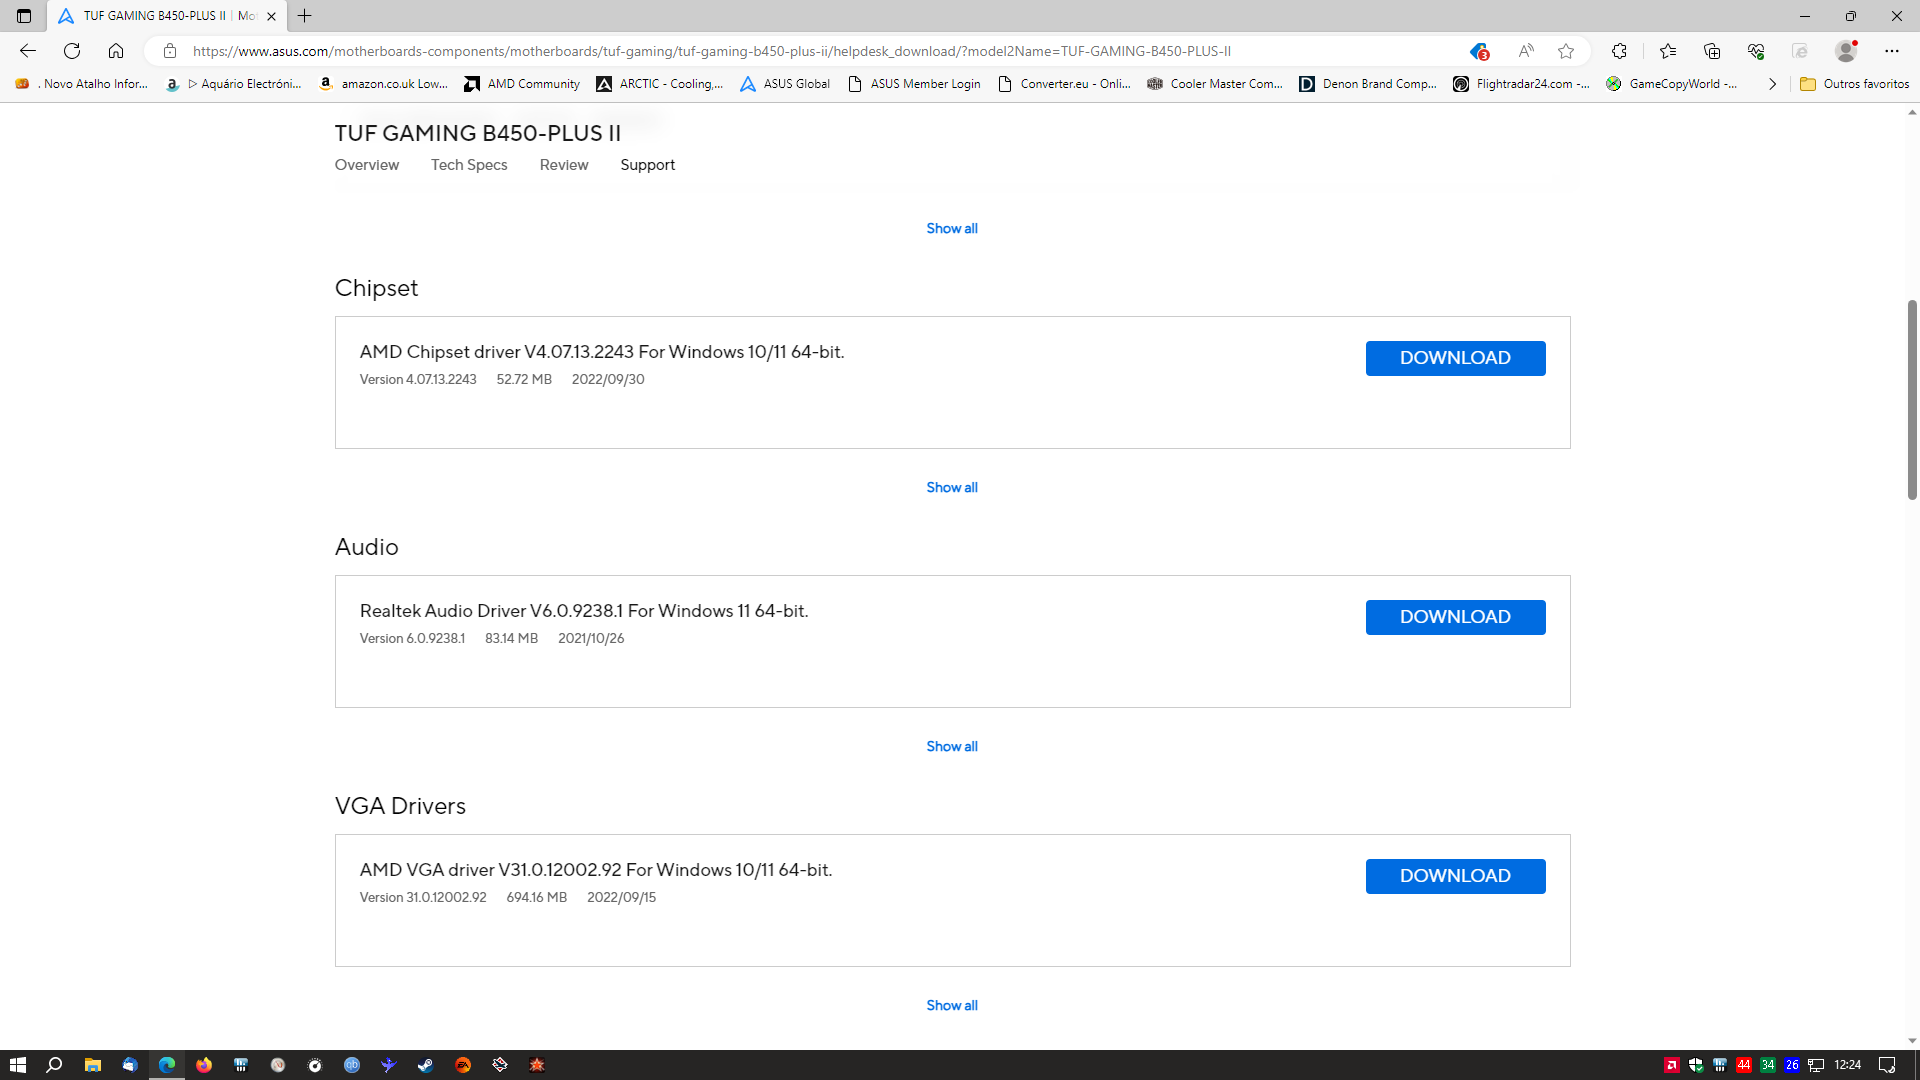Image resolution: width=1920 pixels, height=1080 pixels.
Task: Open the user profile avatar
Action: point(1846,51)
